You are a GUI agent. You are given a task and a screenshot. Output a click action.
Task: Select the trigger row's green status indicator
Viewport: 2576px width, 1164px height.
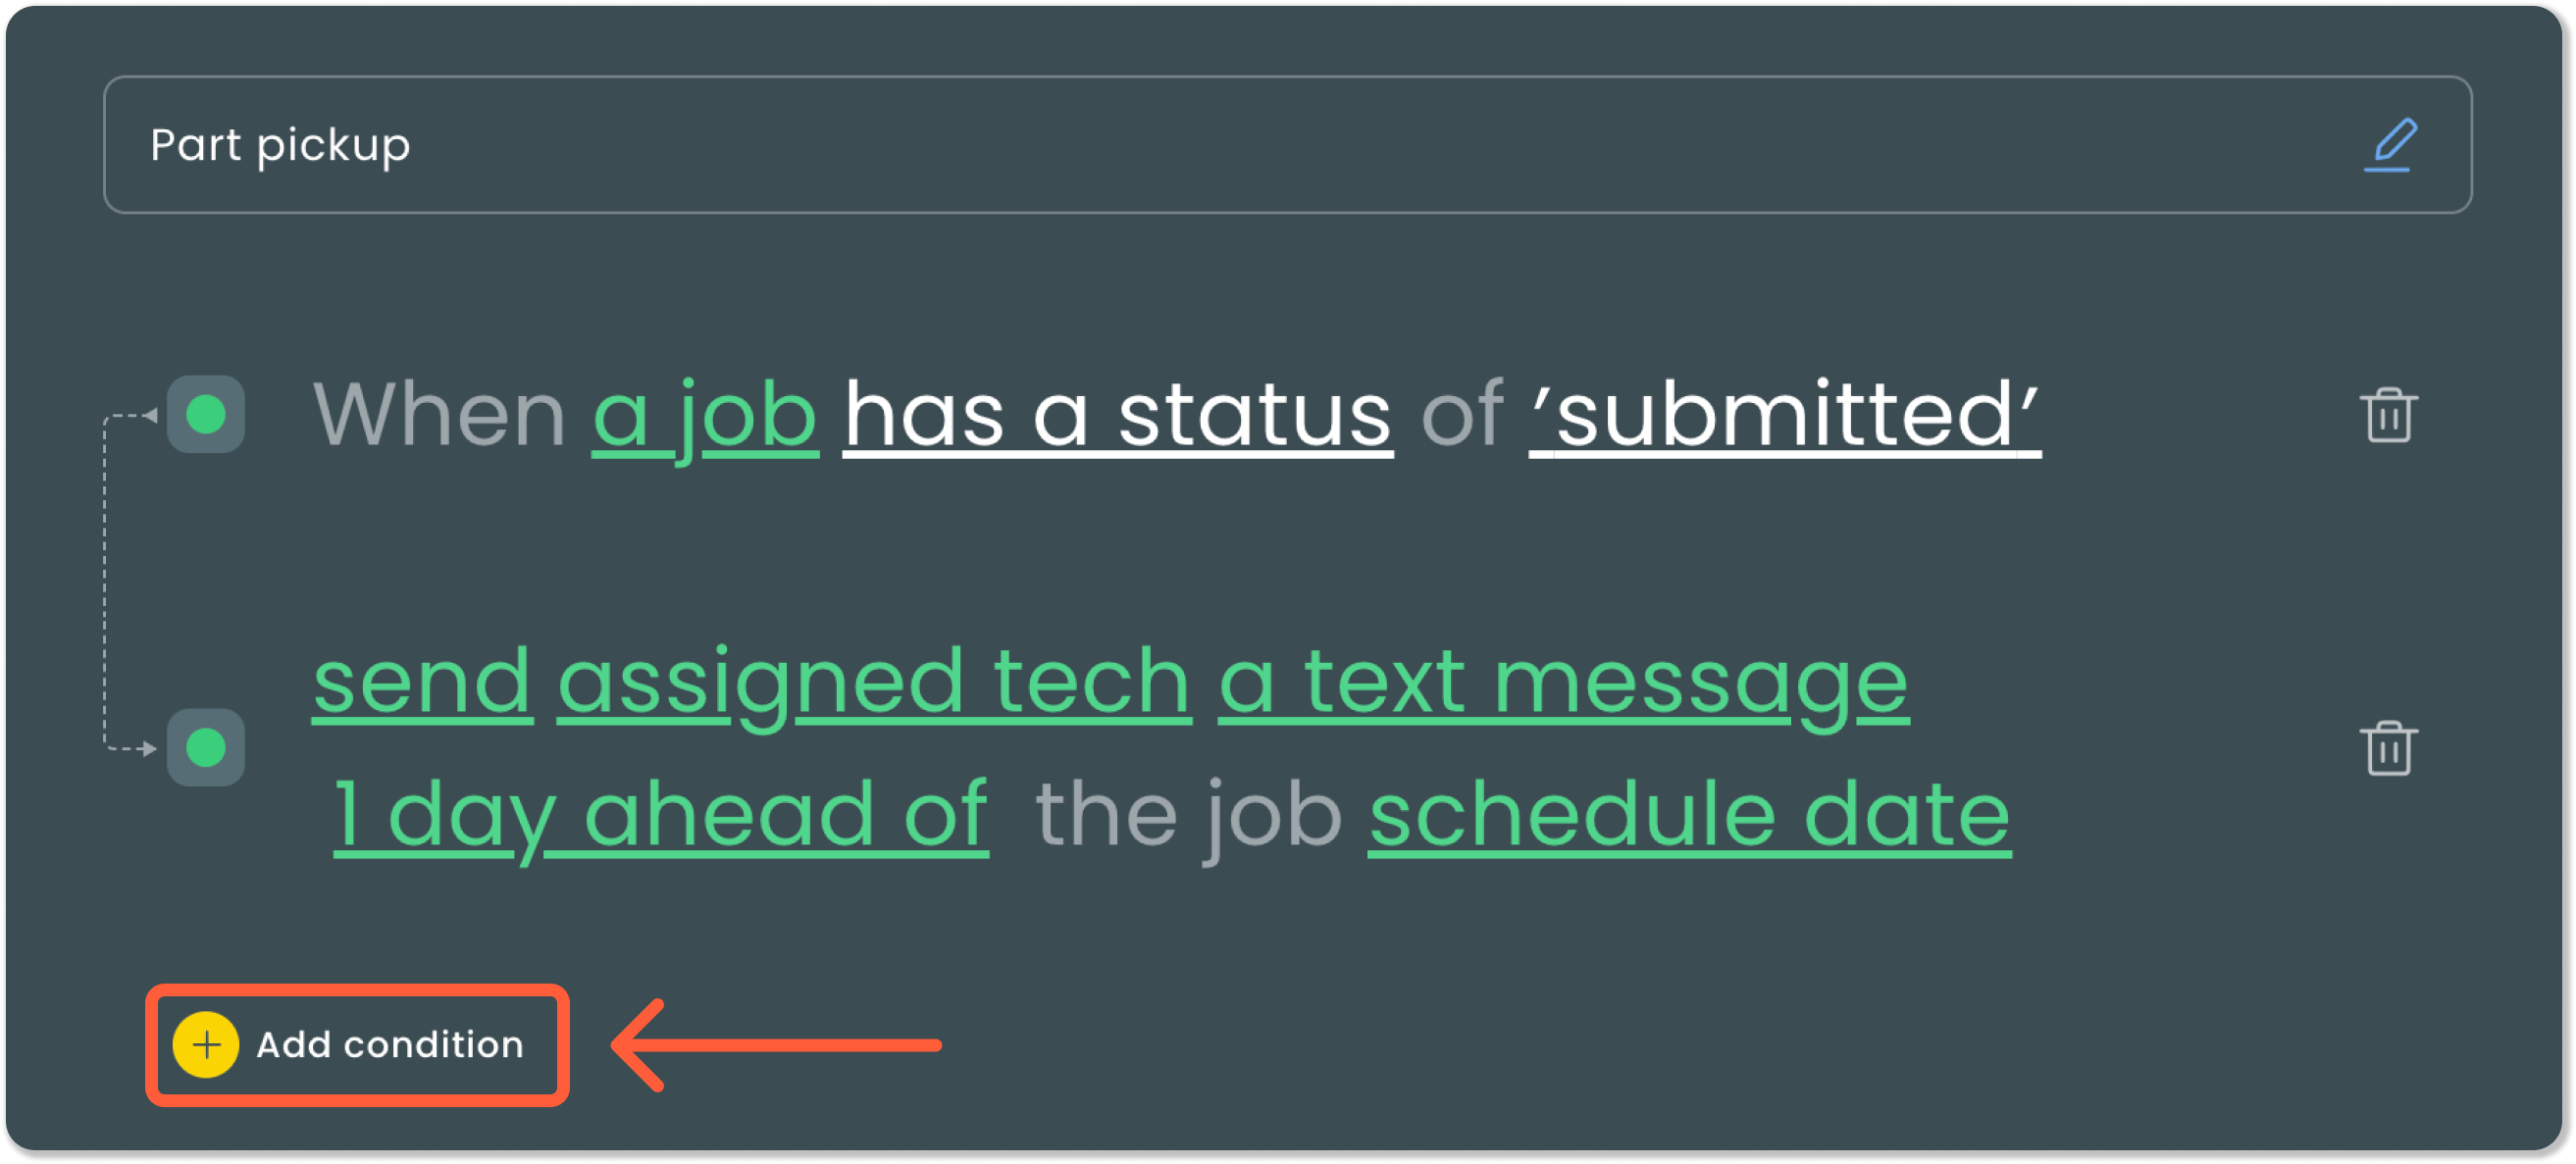[206, 414]
